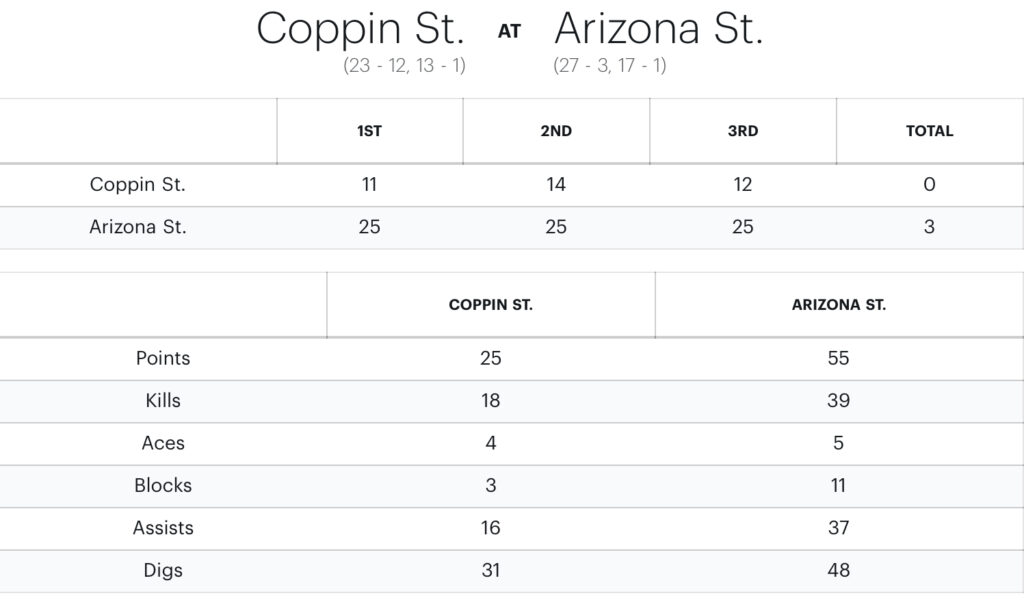Select the ARIZONA ST. stats column header

(838, 305)
